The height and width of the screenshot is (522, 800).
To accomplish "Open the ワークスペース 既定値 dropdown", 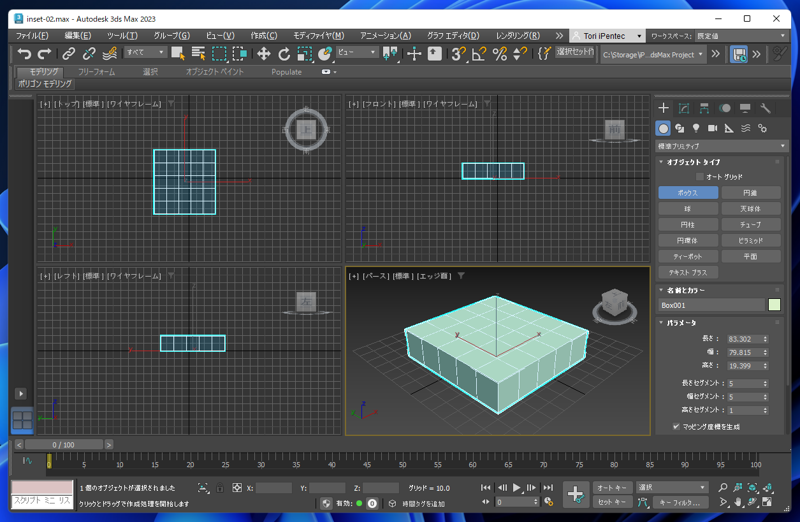I will click(x=741, y=36).
